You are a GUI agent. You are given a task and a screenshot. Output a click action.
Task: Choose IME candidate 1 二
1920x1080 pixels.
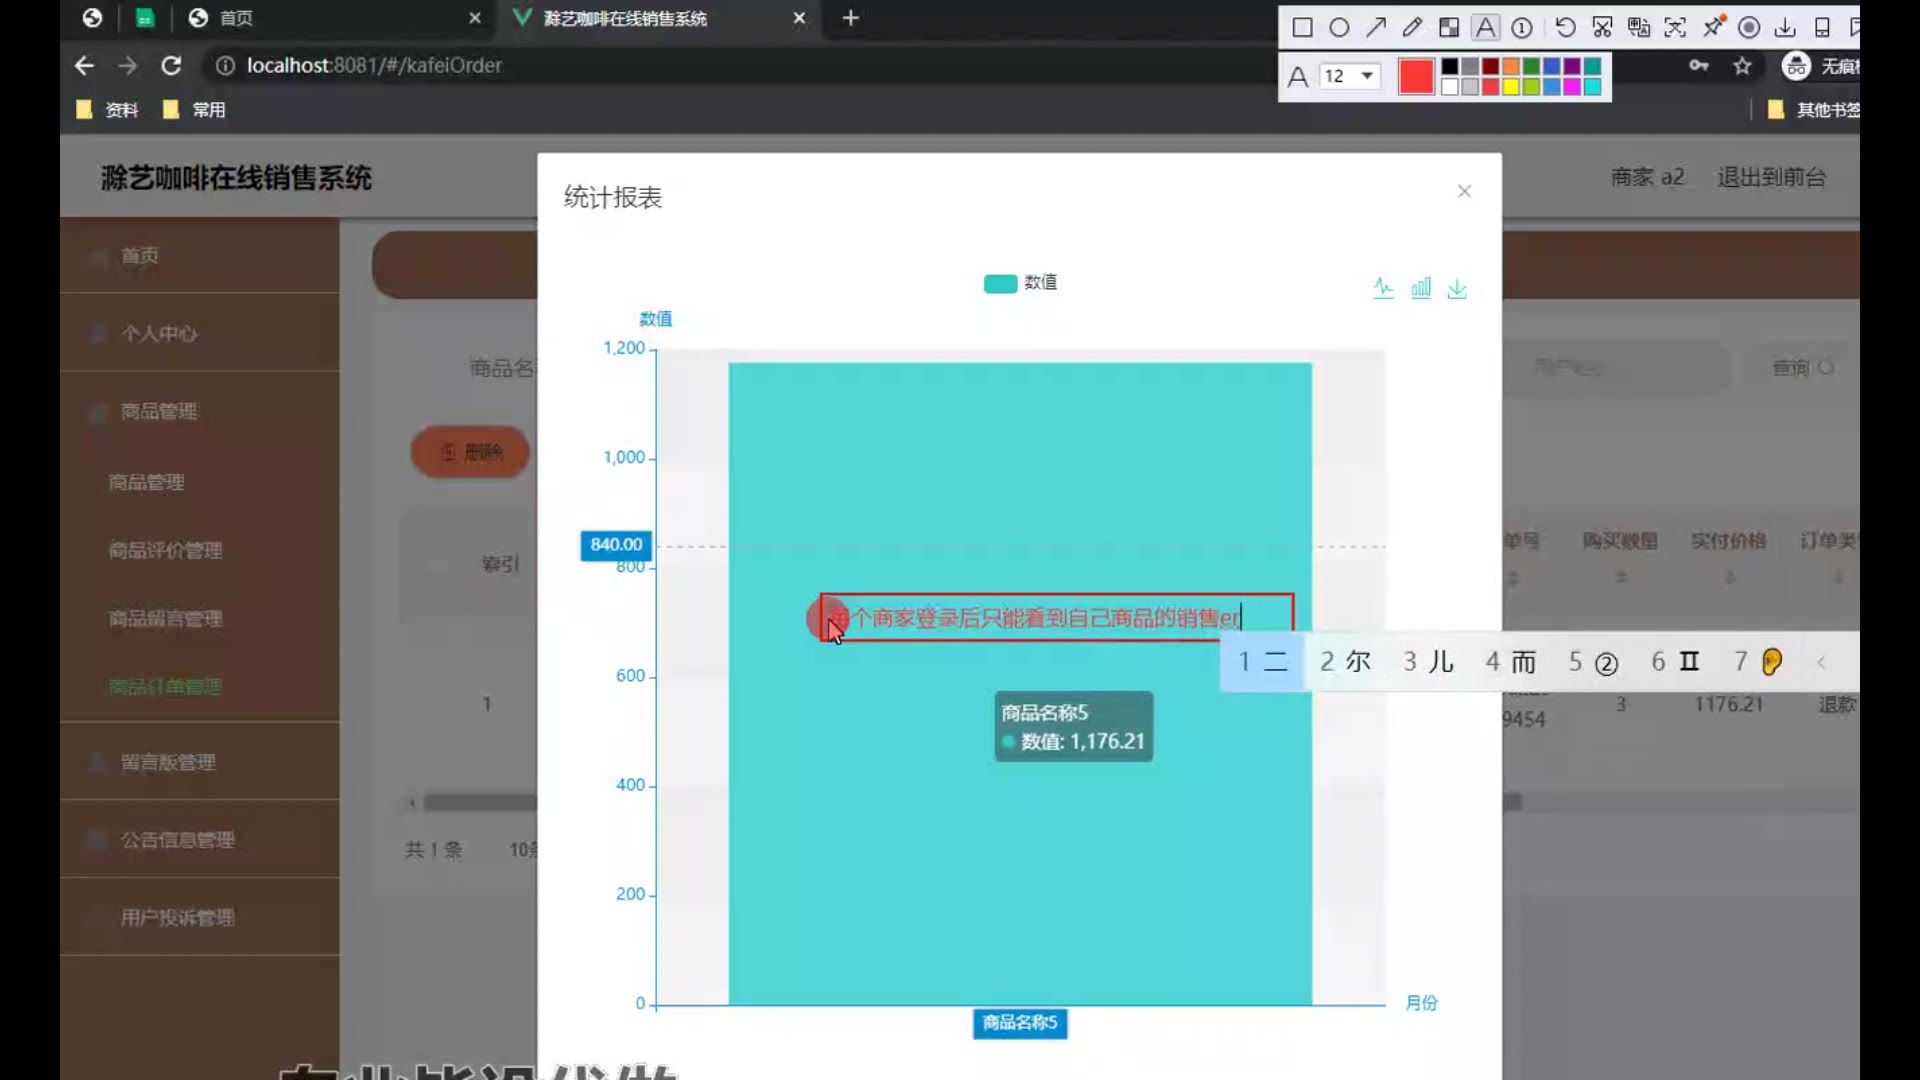tap(1263, 662)
